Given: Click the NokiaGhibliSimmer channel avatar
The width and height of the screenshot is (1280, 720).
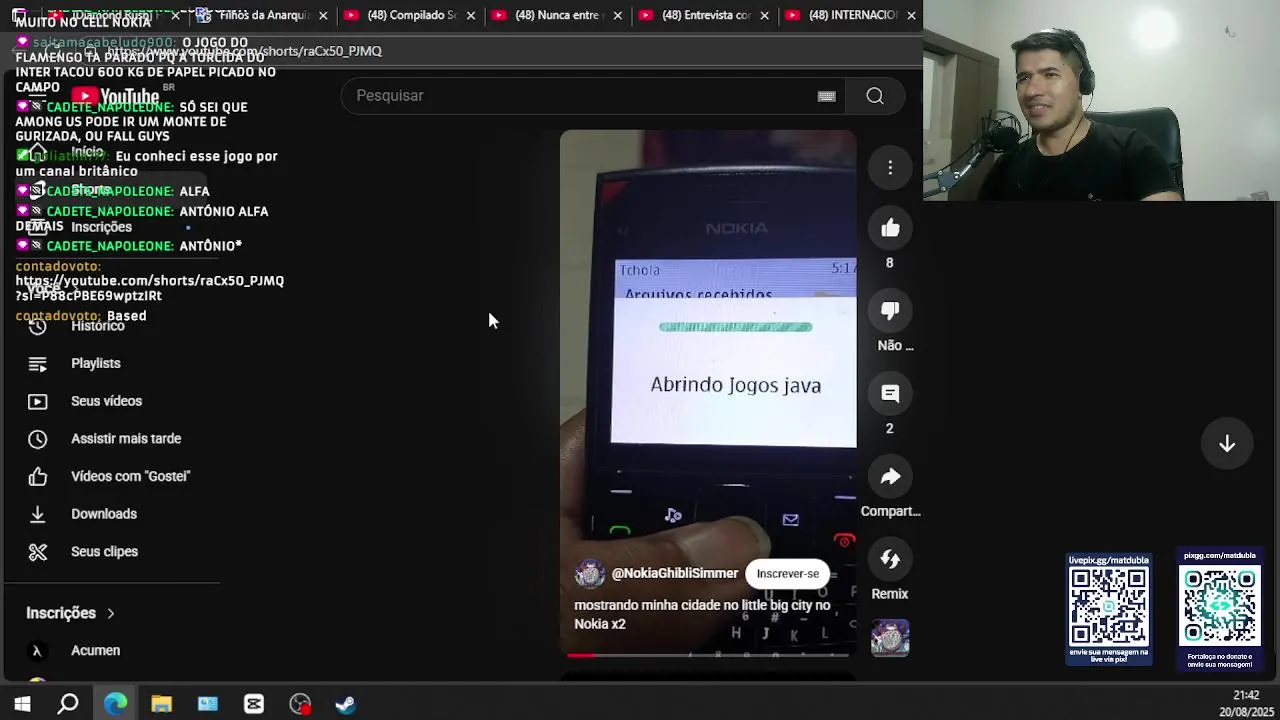Looking at the screenshot, I should (x=590, y=574).
